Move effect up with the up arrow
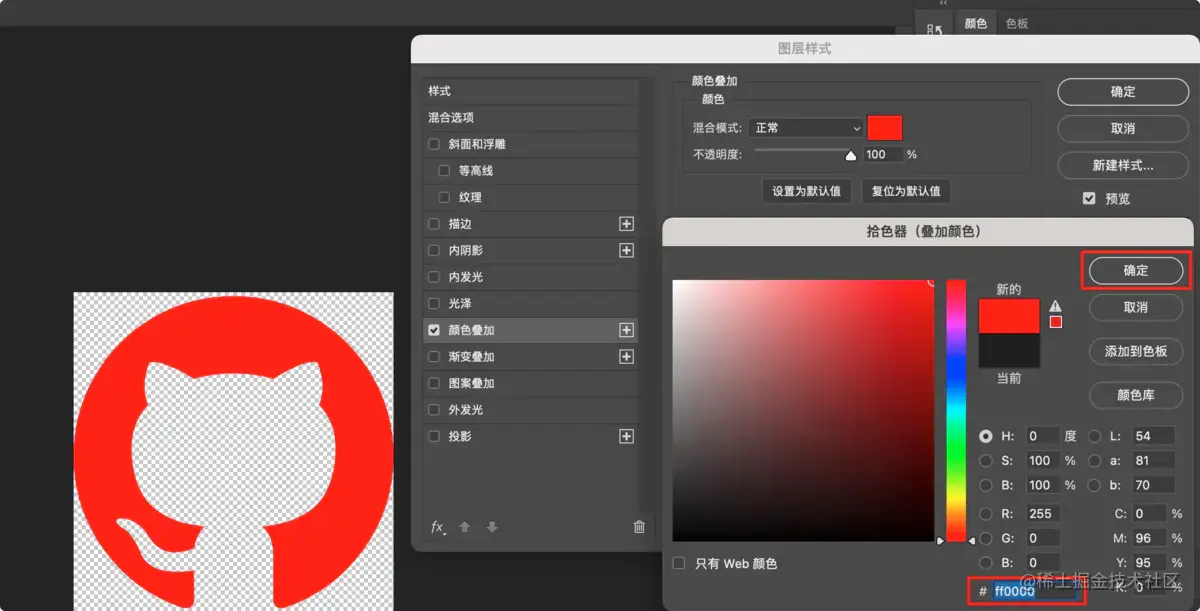The width and height of the screenshot is (1200, 611). click(x=464, y=527)
